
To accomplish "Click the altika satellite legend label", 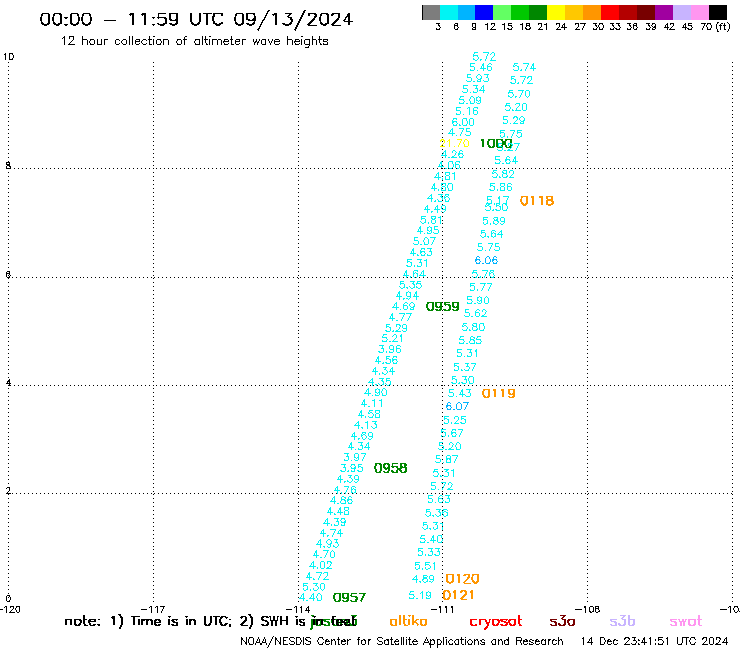I will 408,621.
